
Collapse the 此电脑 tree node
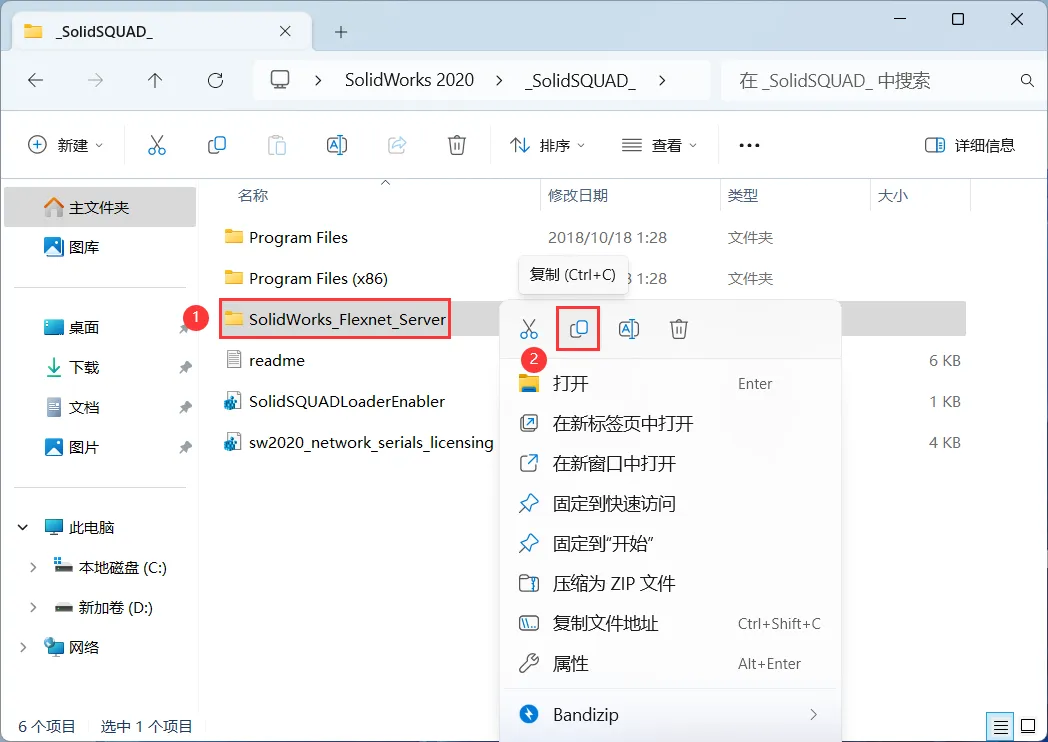pos(23,527)
